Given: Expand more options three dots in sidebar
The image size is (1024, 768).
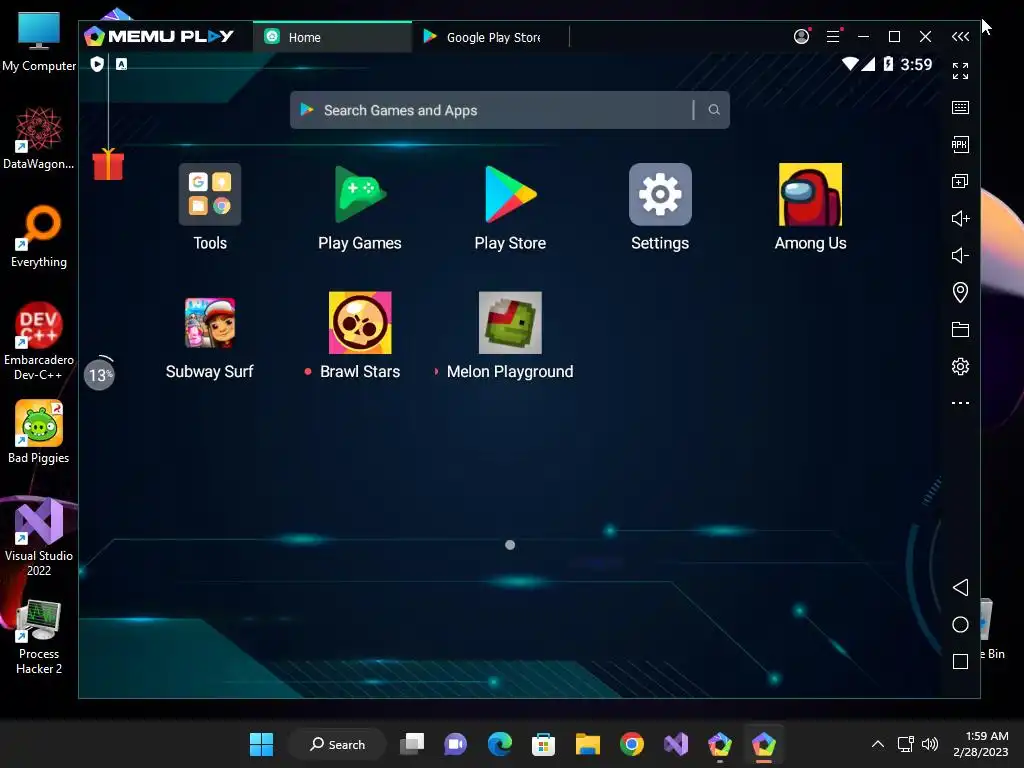Looking at the screenshot, I should tap(960, 403).
